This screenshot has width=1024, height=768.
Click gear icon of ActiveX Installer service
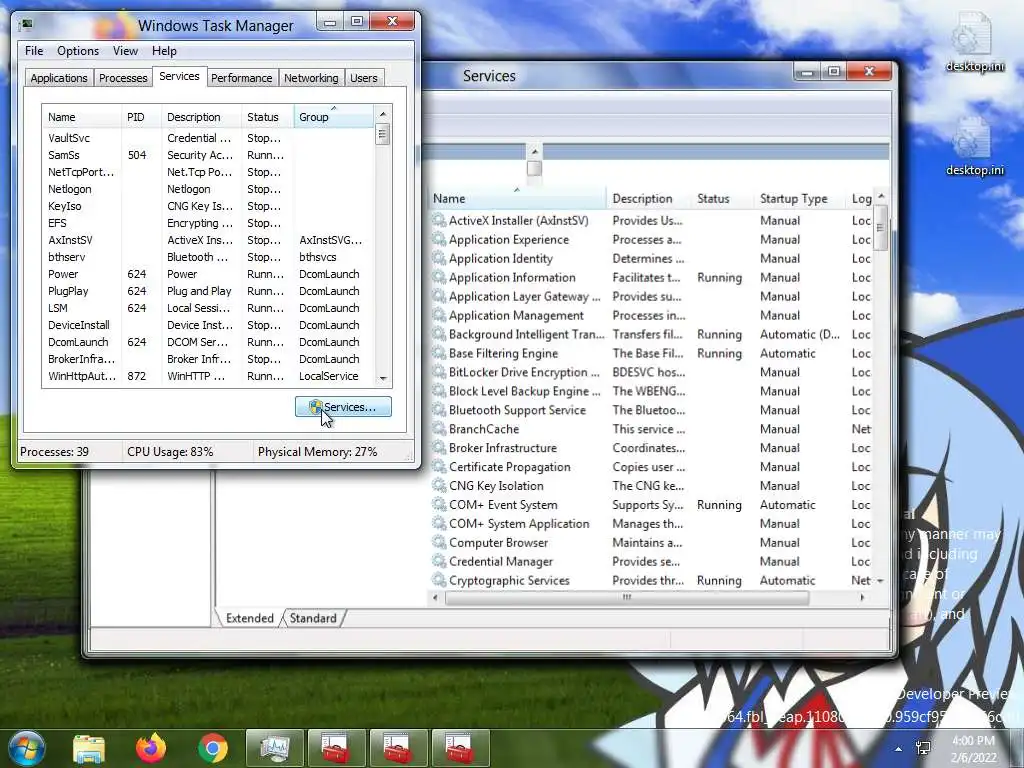439,221
